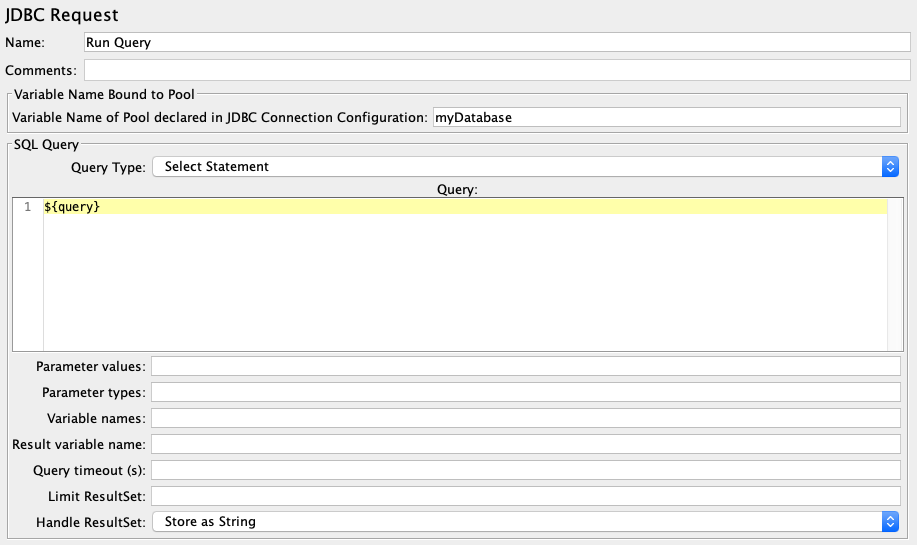Focus the Parameter values field
Viewport: 917px width, 545px height.
[526, 366]
